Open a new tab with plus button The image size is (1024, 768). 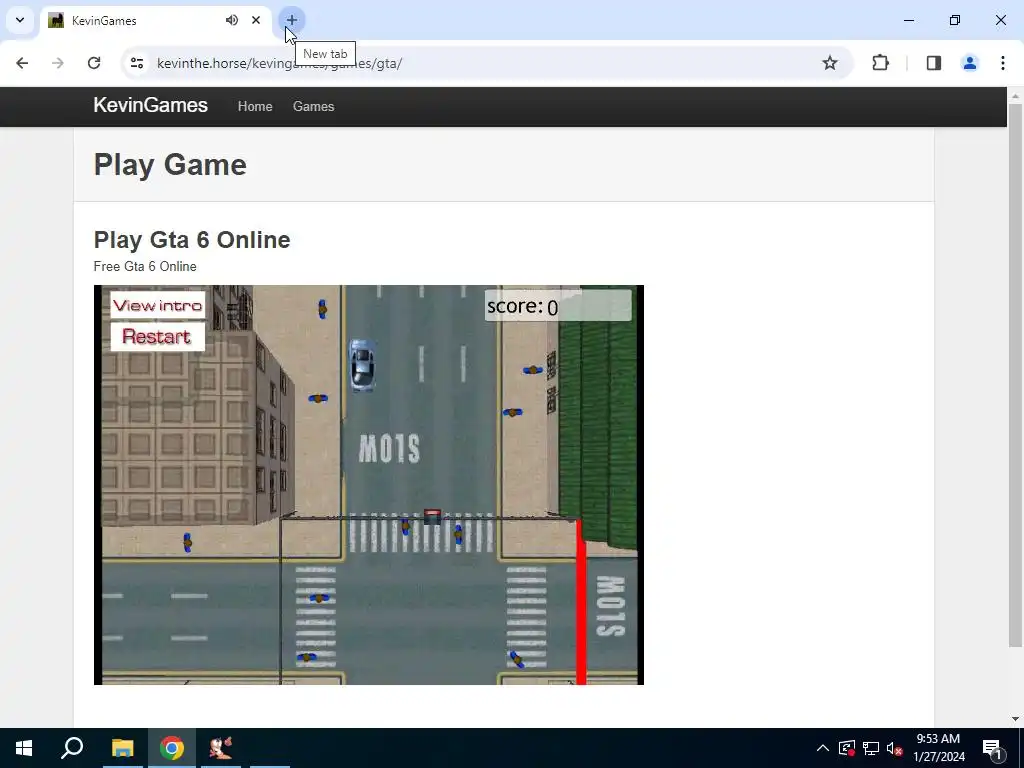(291, 20)
